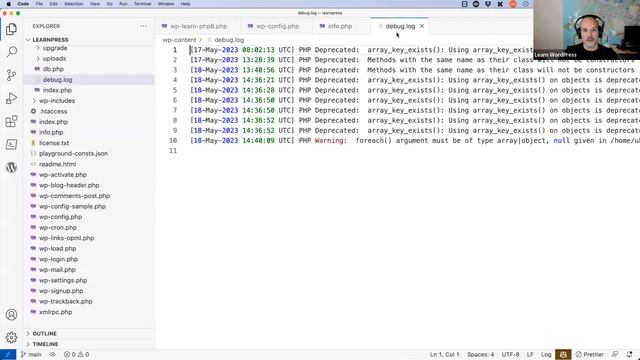This screenshot has height=360, width=640.
Task: Open wp-login.php file
Action: (x=58, y=259)
